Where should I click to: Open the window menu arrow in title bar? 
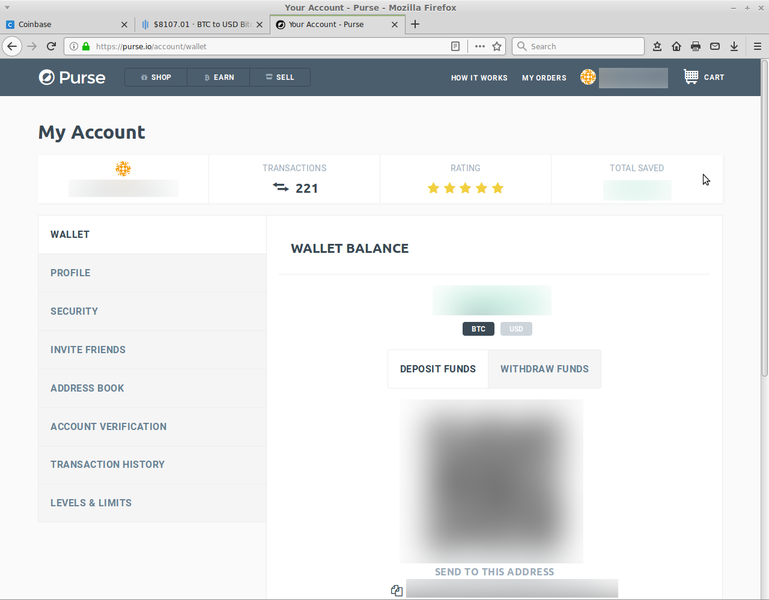[7, 7]
